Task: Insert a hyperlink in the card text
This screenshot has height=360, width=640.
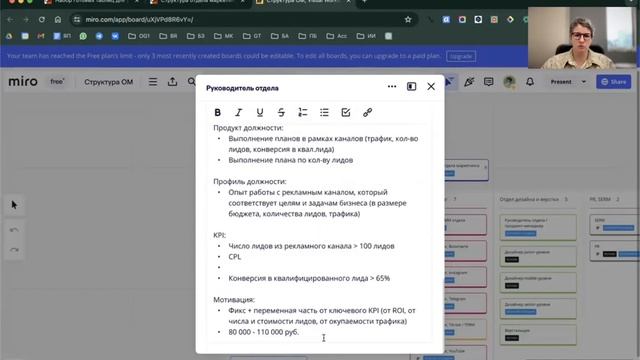Action: (x=367, y=112)
